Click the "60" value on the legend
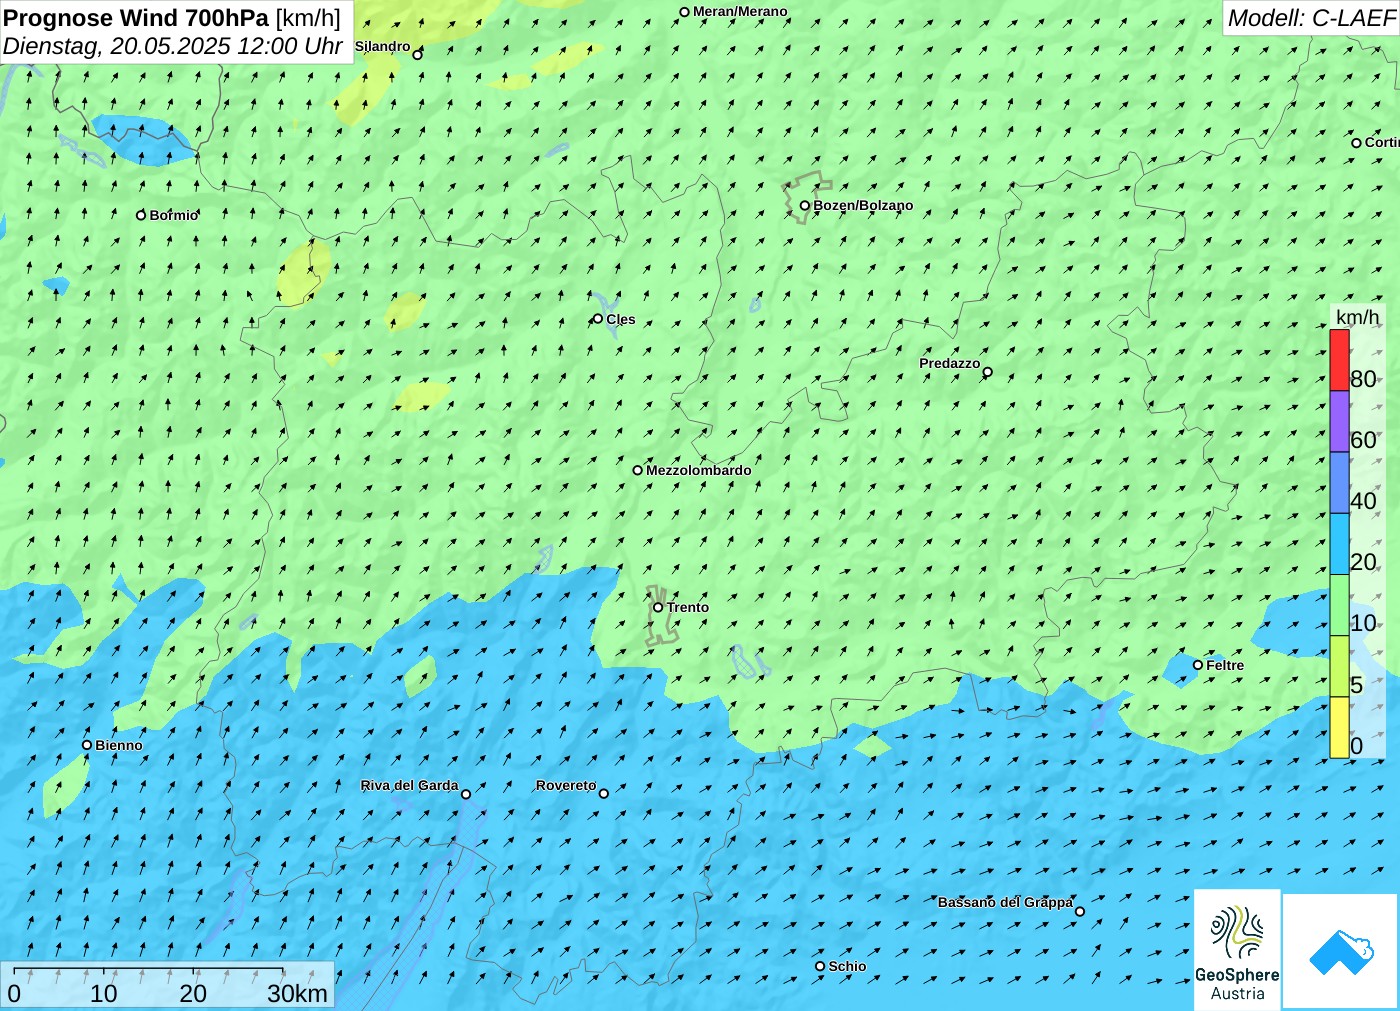This screenshot has width=1400, height=1011. point(1363,440)
